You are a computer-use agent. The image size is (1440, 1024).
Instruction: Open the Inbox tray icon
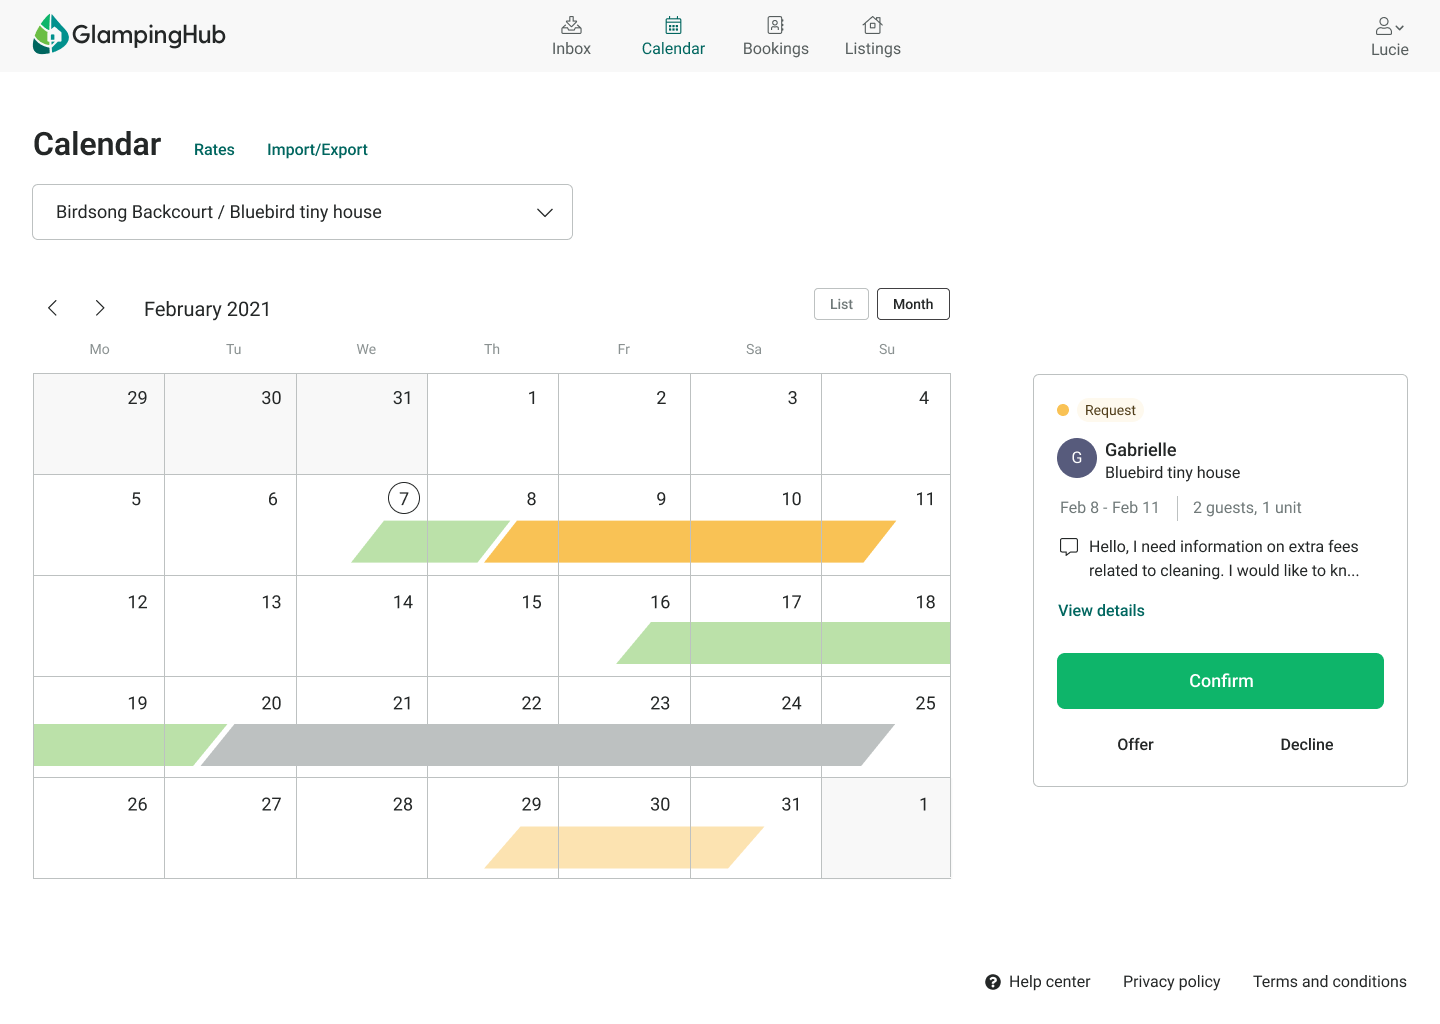[571, 25]
